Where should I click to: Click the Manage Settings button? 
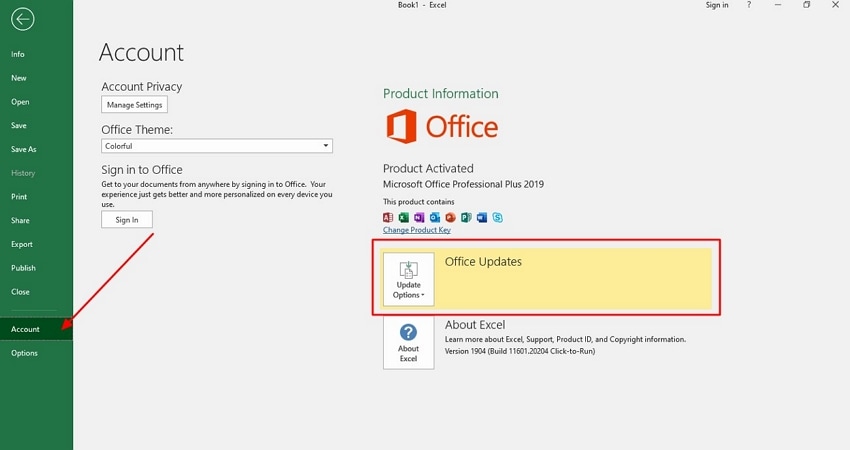134,105
